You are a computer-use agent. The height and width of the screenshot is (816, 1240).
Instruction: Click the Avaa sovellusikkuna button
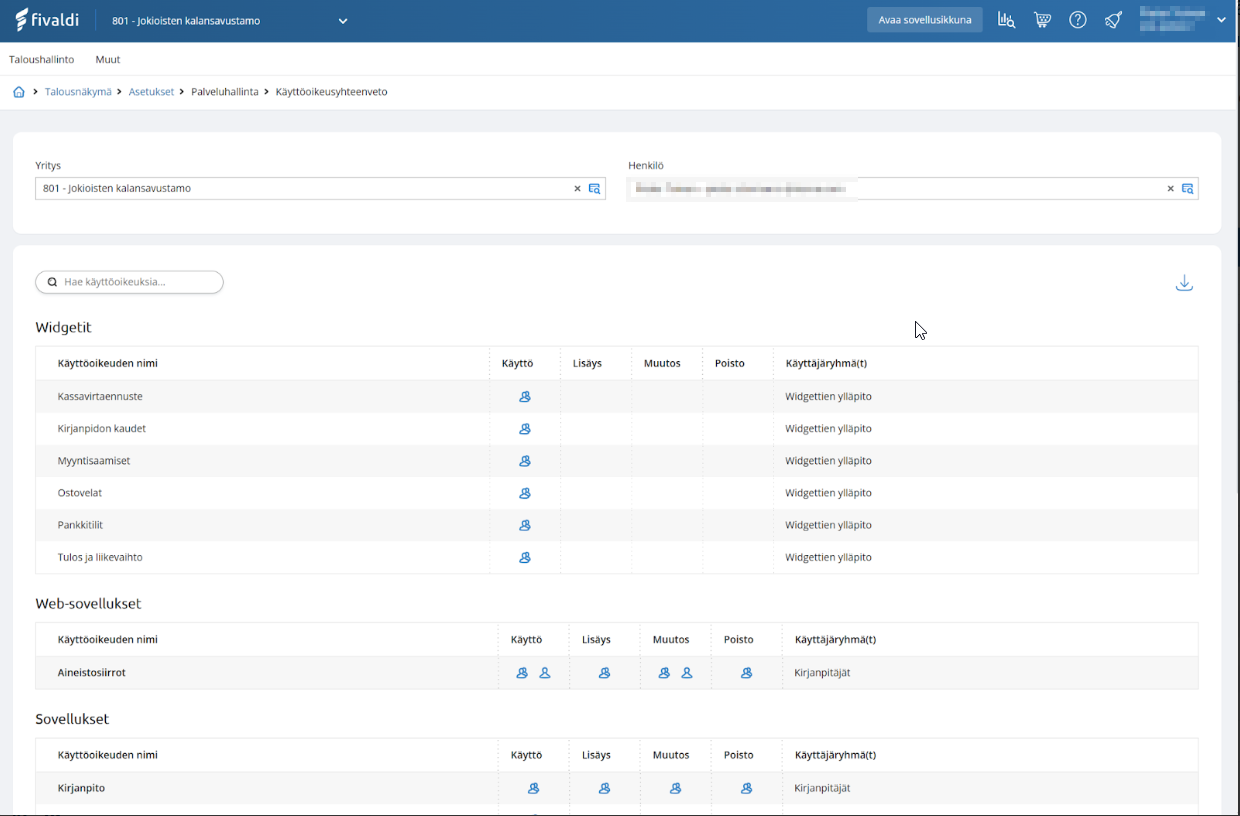click(x=924, y=20)
